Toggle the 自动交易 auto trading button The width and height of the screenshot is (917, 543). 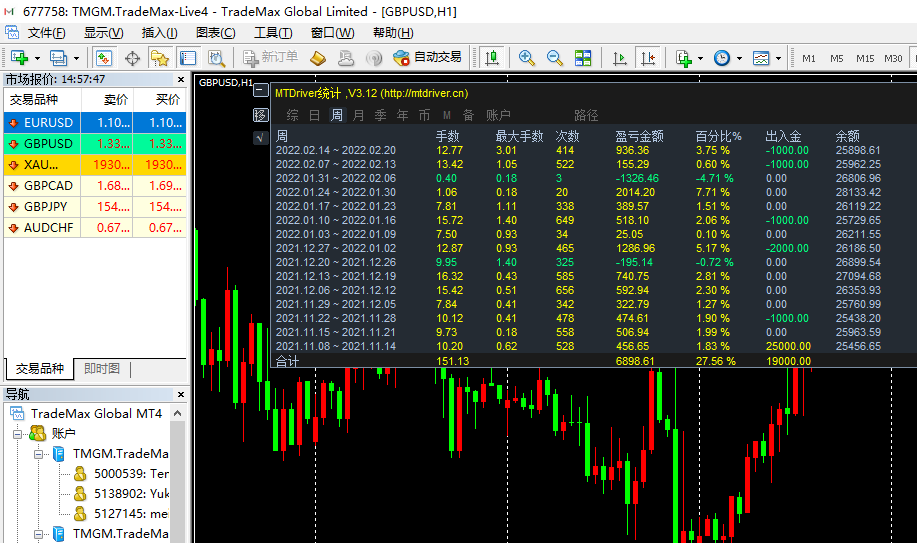tap(428, 57)
